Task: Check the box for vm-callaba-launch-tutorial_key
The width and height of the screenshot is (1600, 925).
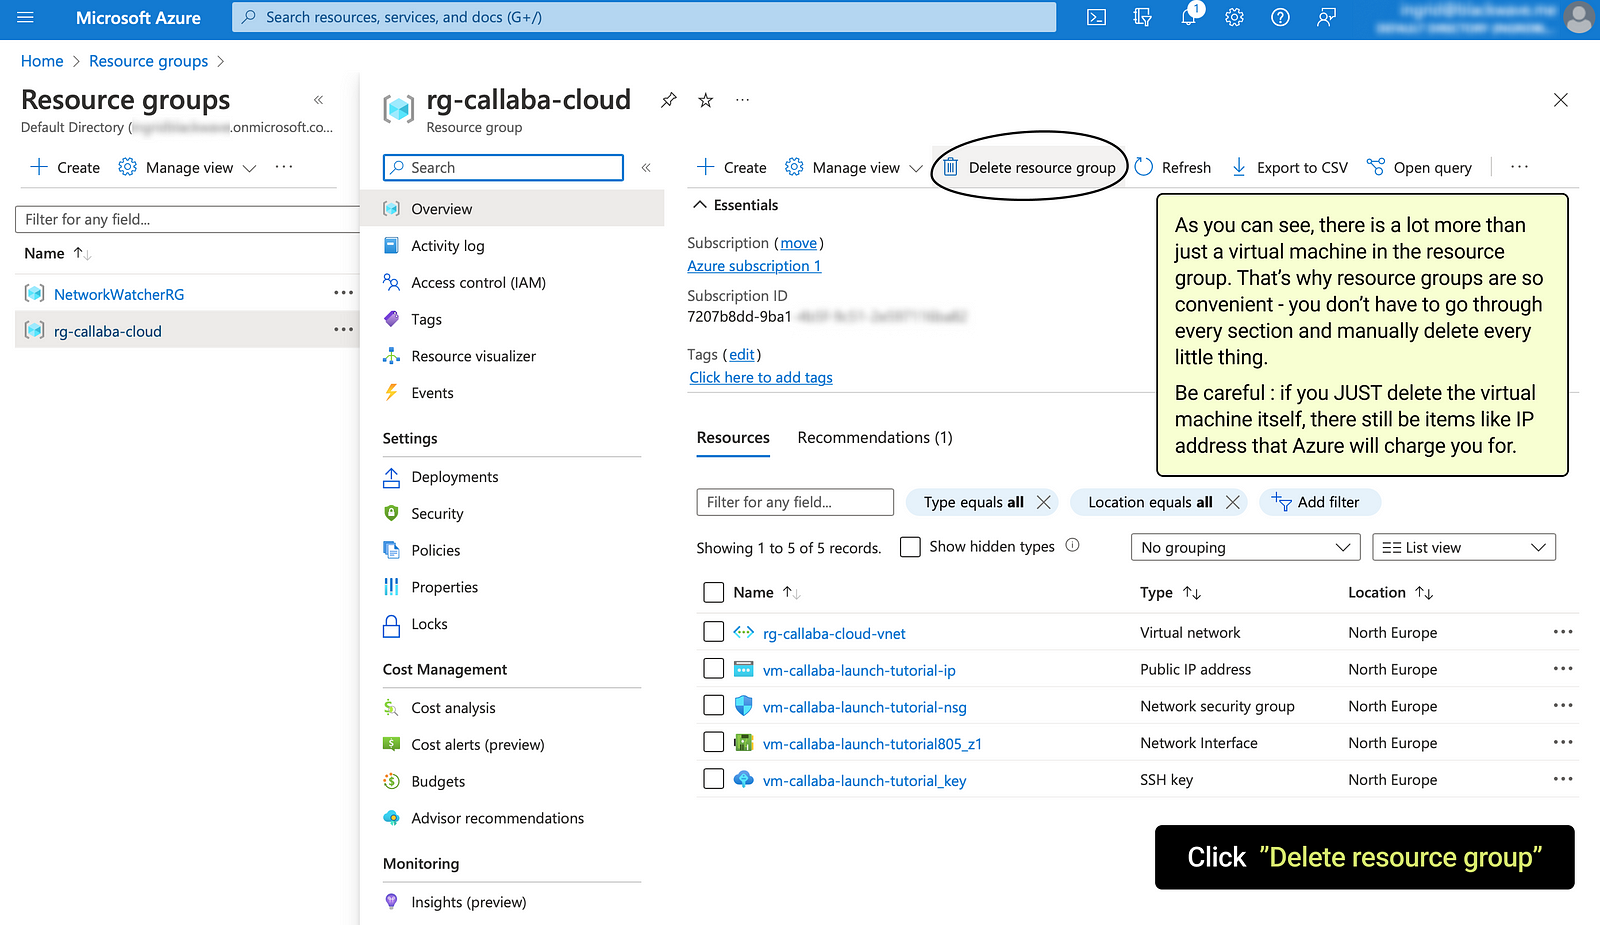Action: pos(713,780)
